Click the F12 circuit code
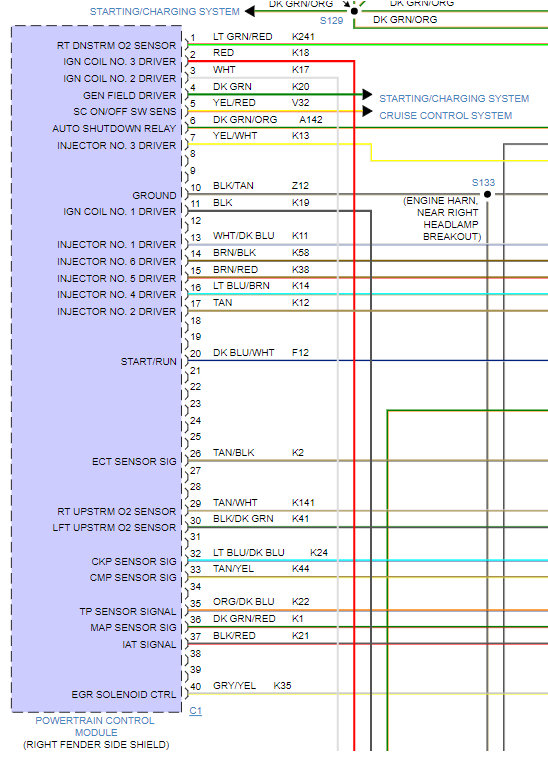Screen dimensions: 548x761 (300, 352)
